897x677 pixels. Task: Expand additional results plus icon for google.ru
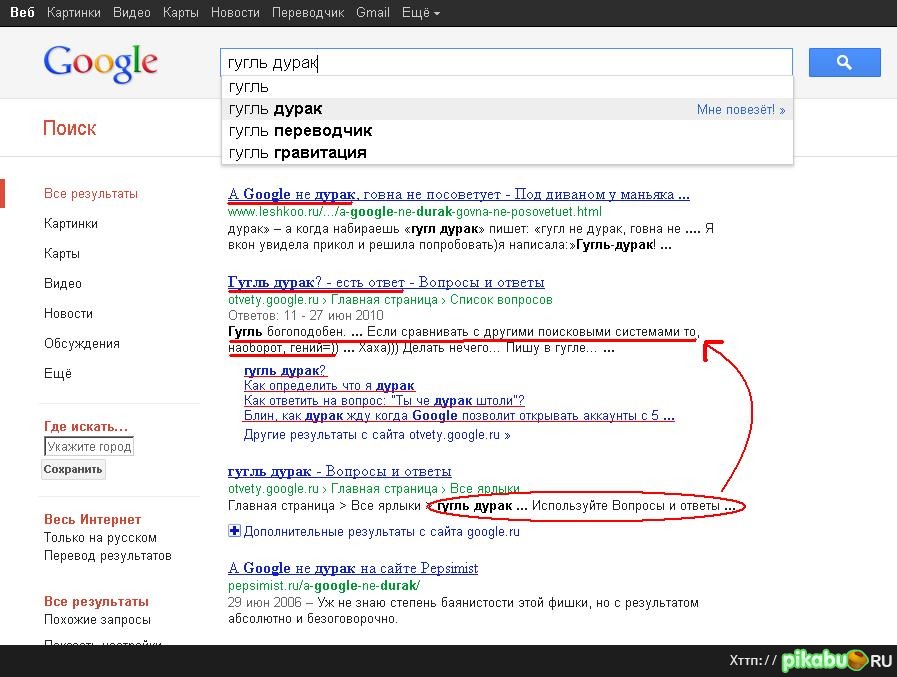click(234, 531)
